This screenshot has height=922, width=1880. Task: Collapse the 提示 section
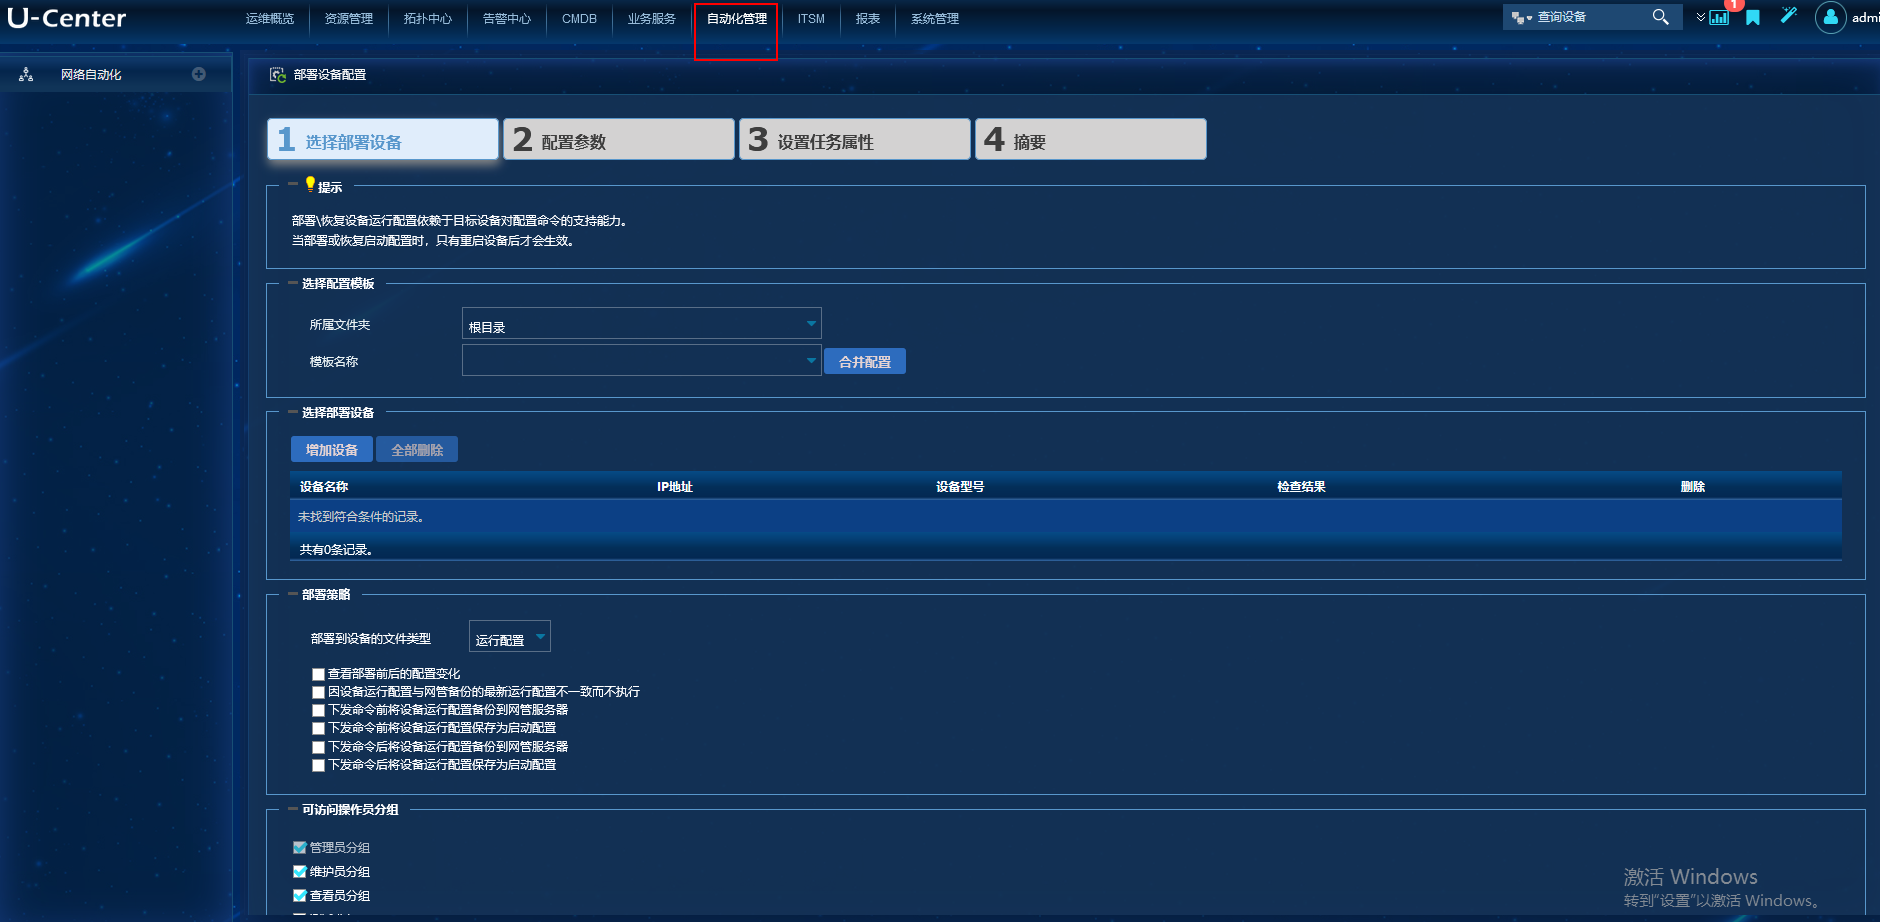click(293, 184)
